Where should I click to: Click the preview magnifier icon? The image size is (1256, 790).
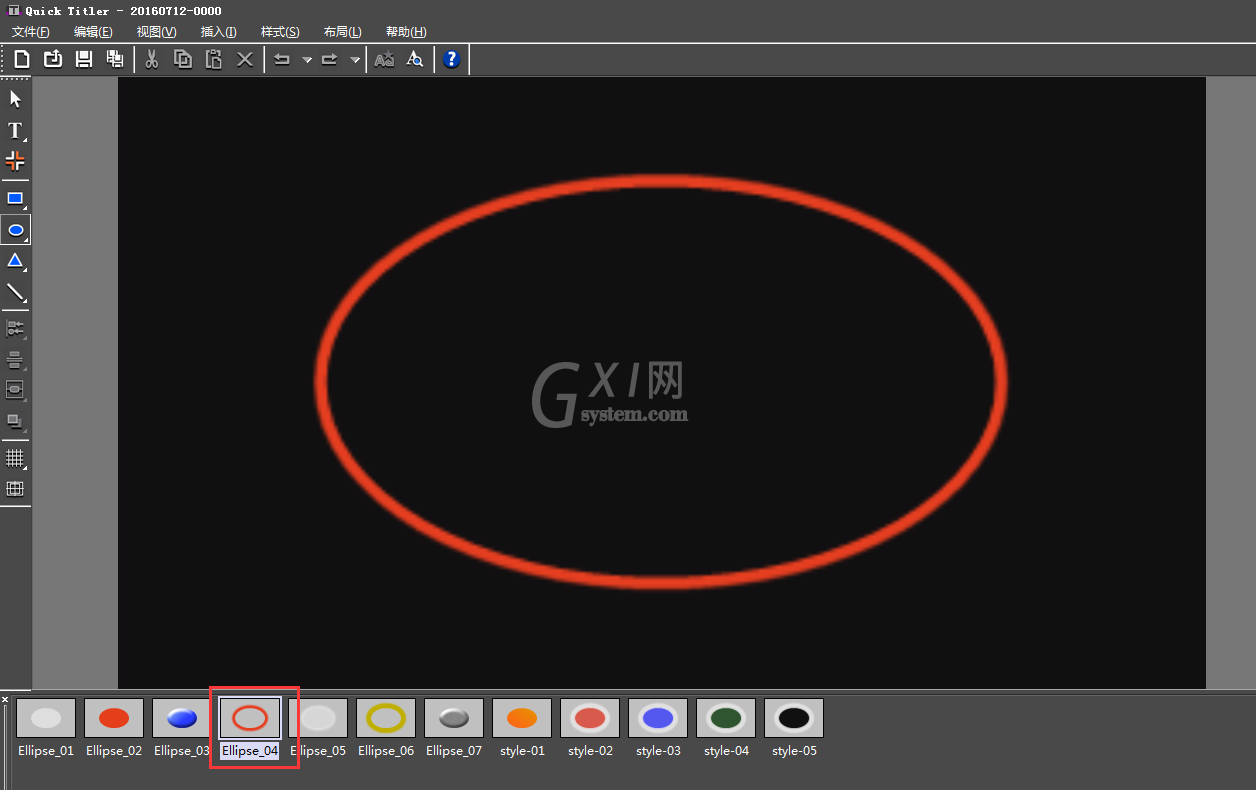coord(415,59)
